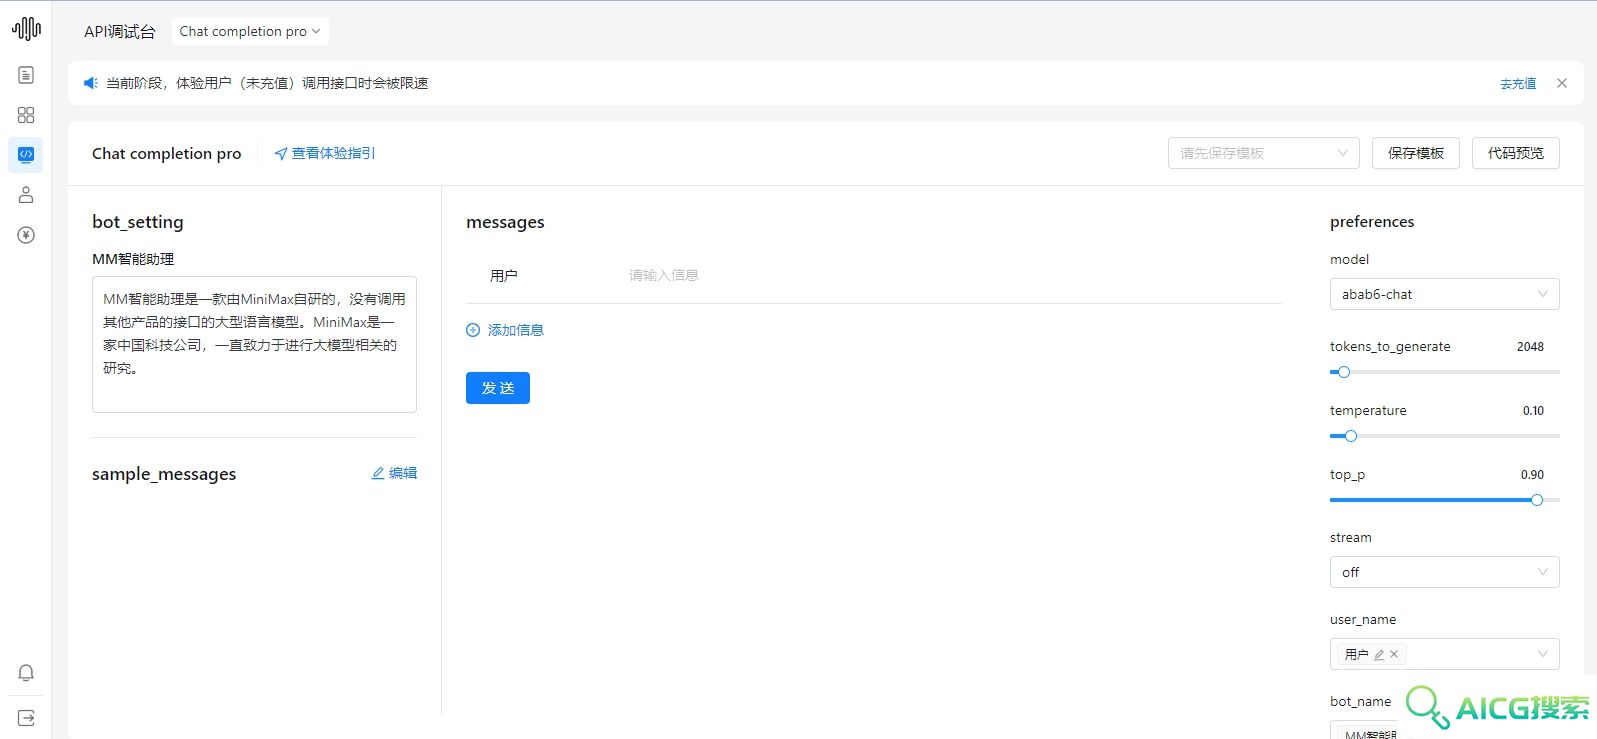The width and height of the screenshot is (1597, 739).
Task: Click the pencil edit icon beside sample_messages
Action: [378, 473]
